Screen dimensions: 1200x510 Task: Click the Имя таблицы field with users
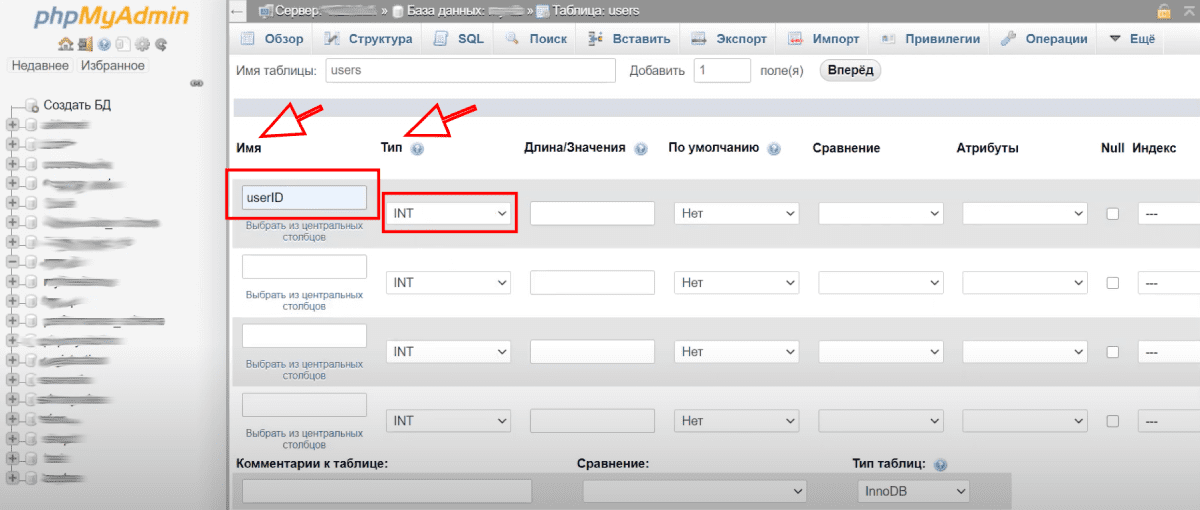468,70
